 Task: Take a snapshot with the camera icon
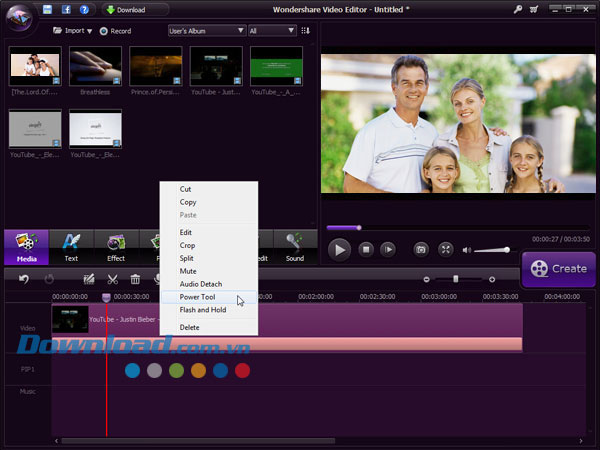coord(421,249)
